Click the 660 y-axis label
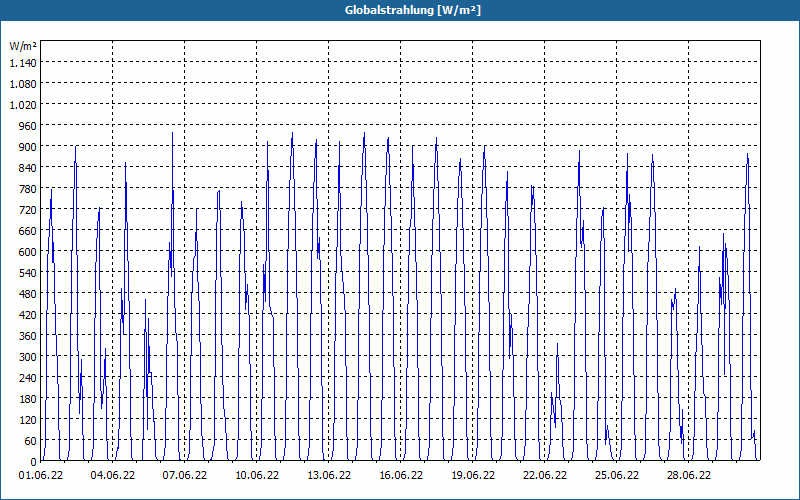800x500 pixels. pyautogui.click(x=28, y=231)
